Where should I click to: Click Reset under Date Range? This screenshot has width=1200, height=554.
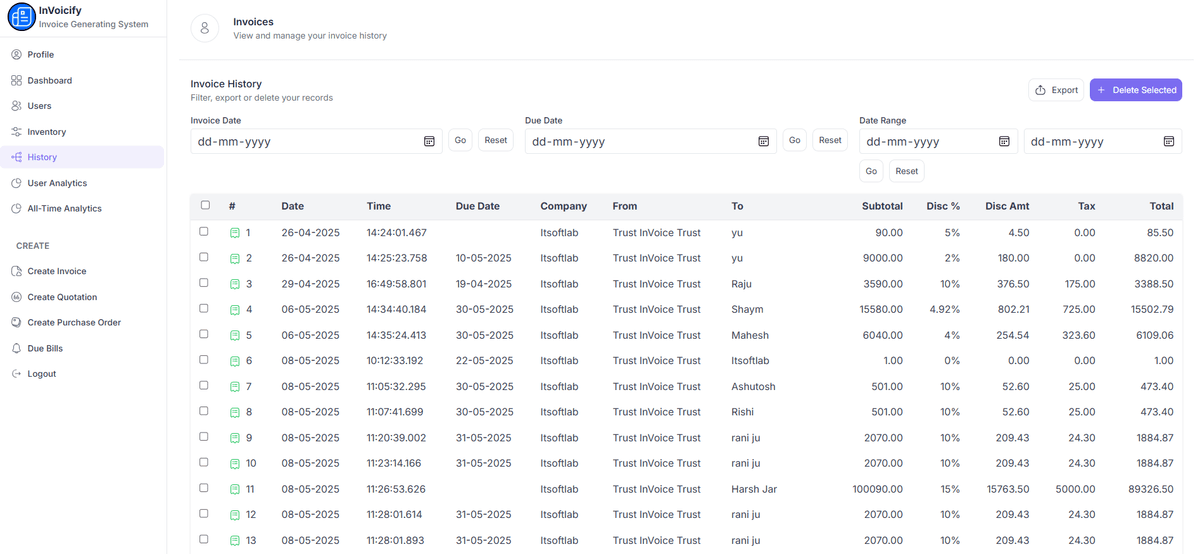click(x=907, y=171)
